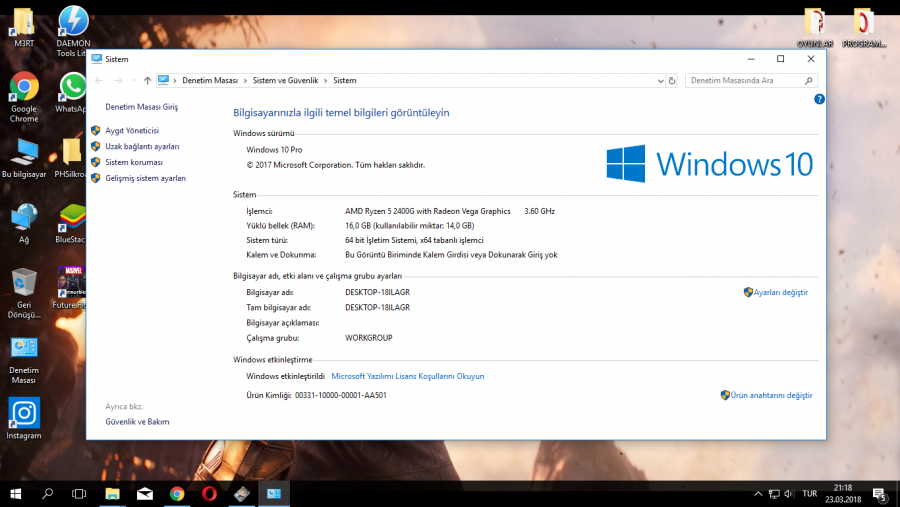Read Microsoft Yazılımı Lisans Koşullarını Okuyun

(x=408, y=376)
